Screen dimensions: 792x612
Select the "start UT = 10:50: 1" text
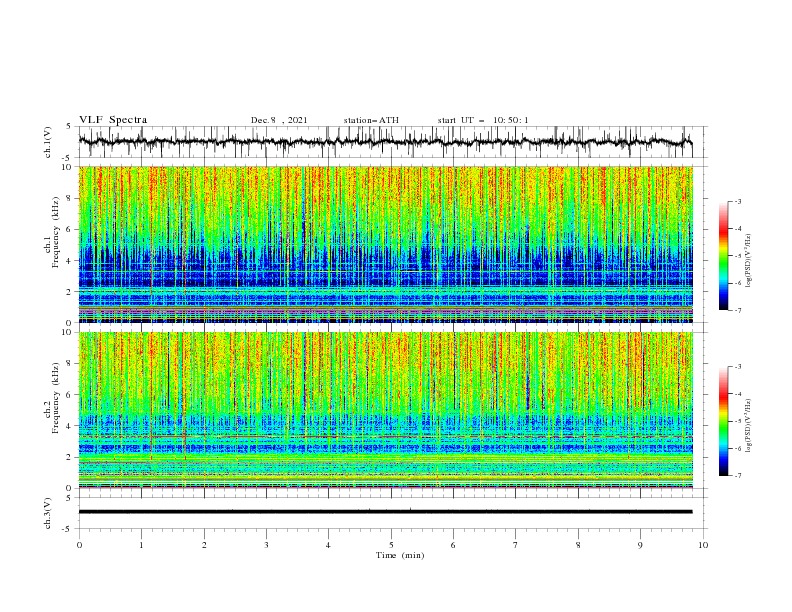coord(483,120)
